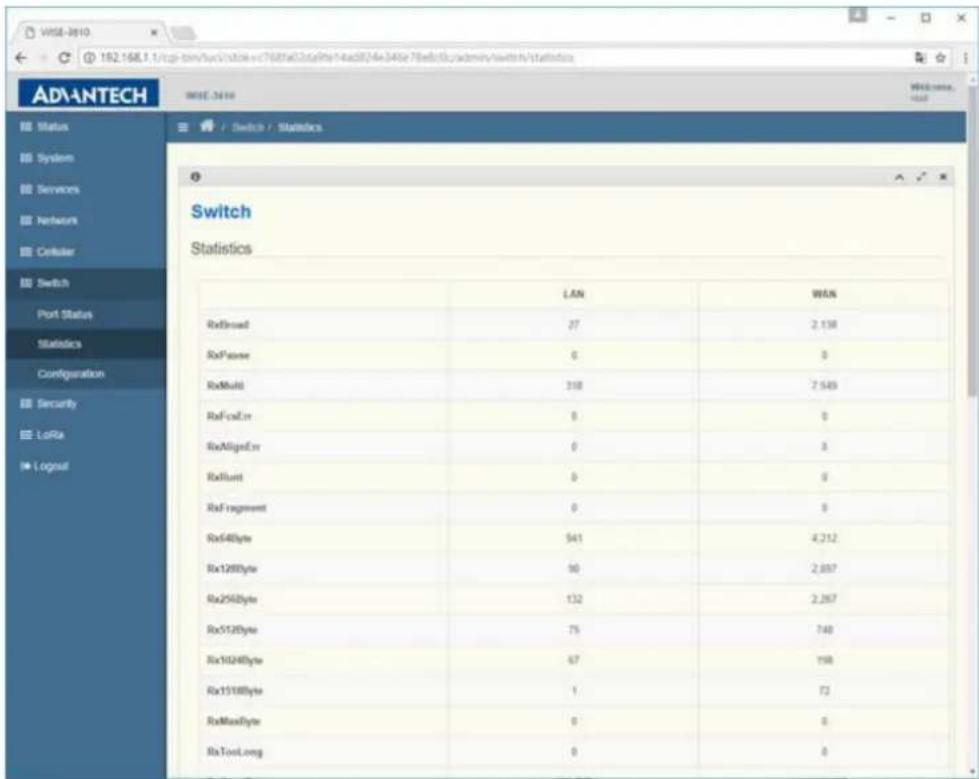
Task: Click the Chrome profile icon
Action: [x=858, y=15]
